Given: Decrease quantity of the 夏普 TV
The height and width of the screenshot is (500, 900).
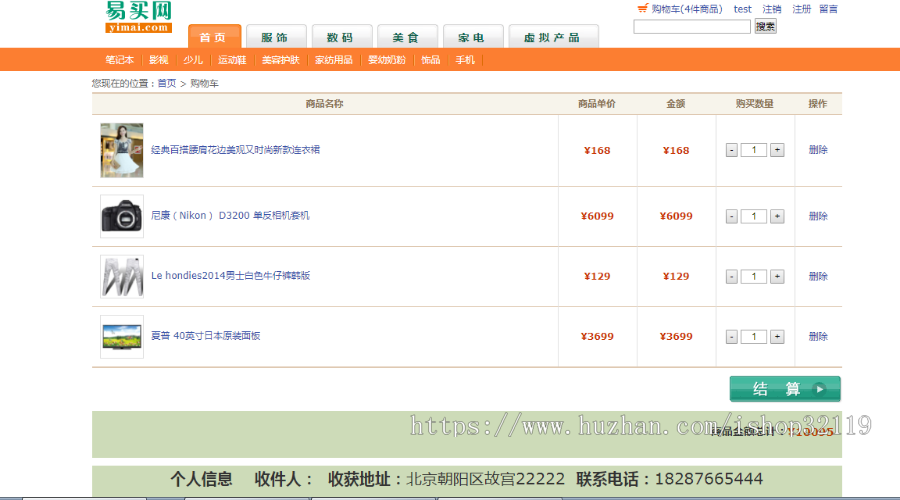Looking at the screenshot, I should coord(732,337).
